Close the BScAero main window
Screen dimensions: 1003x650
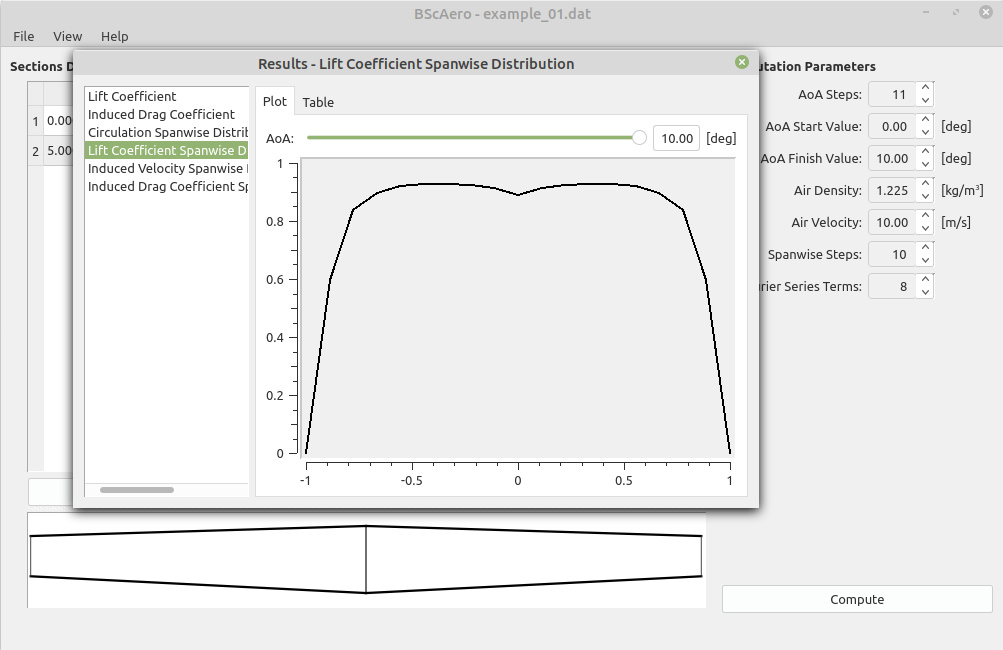click(x=986, y=12)
